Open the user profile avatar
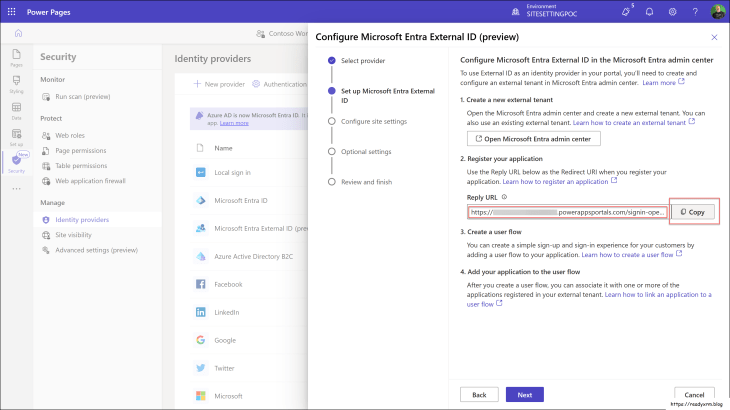730x410 pixels. pyautogui.click(x=717, y=12)
